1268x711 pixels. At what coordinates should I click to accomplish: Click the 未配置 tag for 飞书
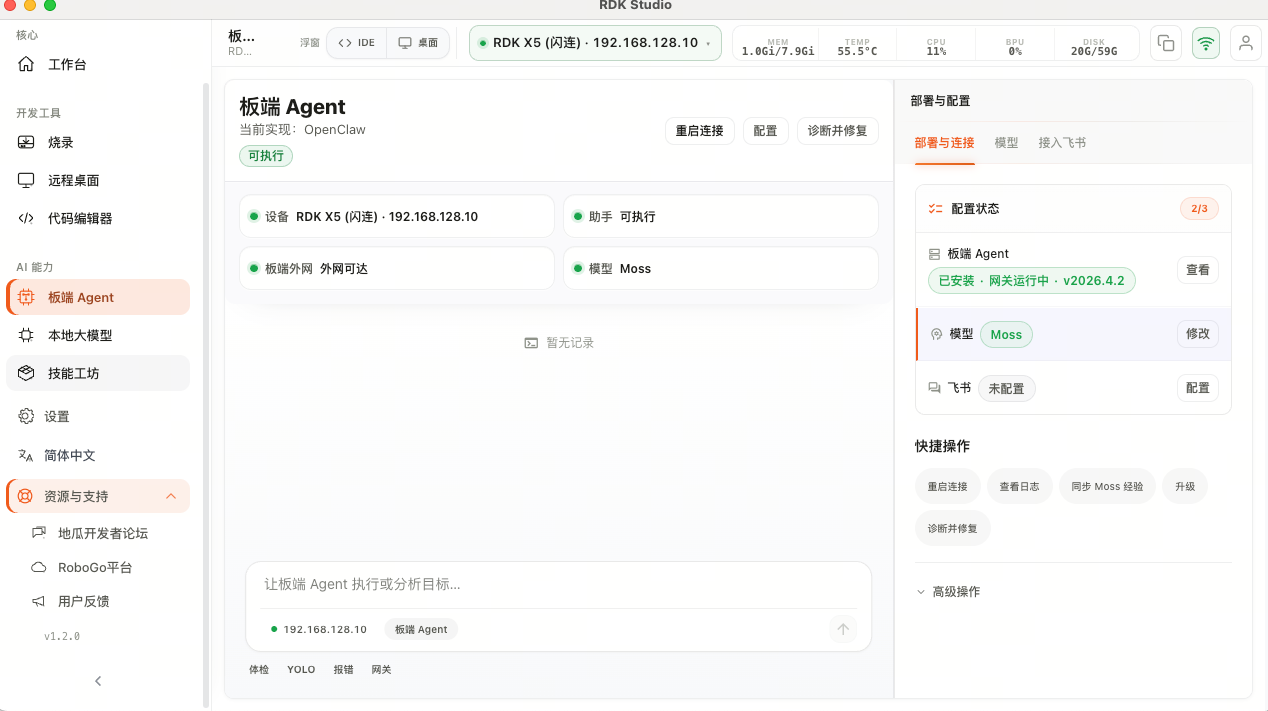(1006, 388)
